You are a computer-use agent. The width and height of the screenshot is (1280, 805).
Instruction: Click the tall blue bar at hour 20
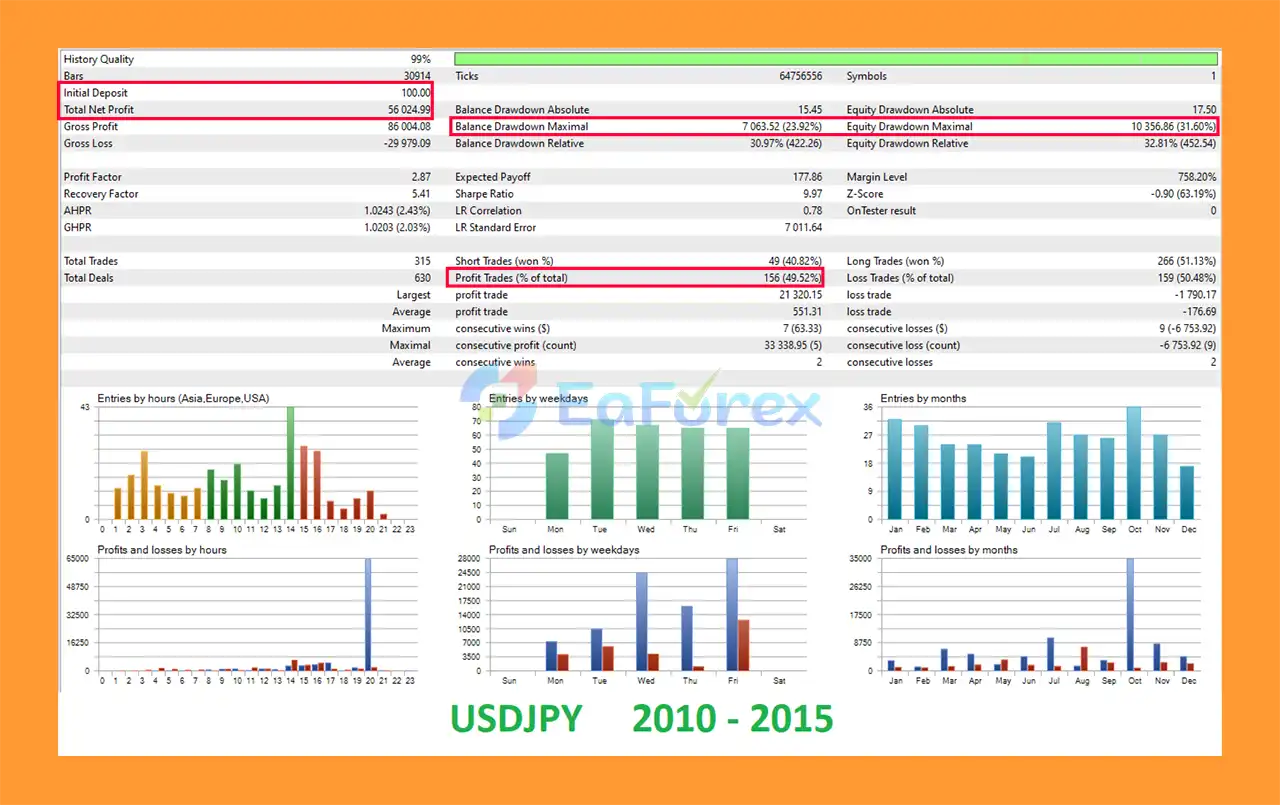(x=368, y=614)
